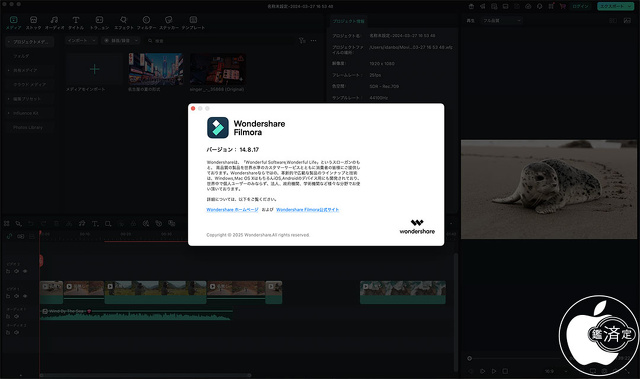Select フォルダ in the media sidebar
Screen dimensions: 640x379
coord(21,56)
